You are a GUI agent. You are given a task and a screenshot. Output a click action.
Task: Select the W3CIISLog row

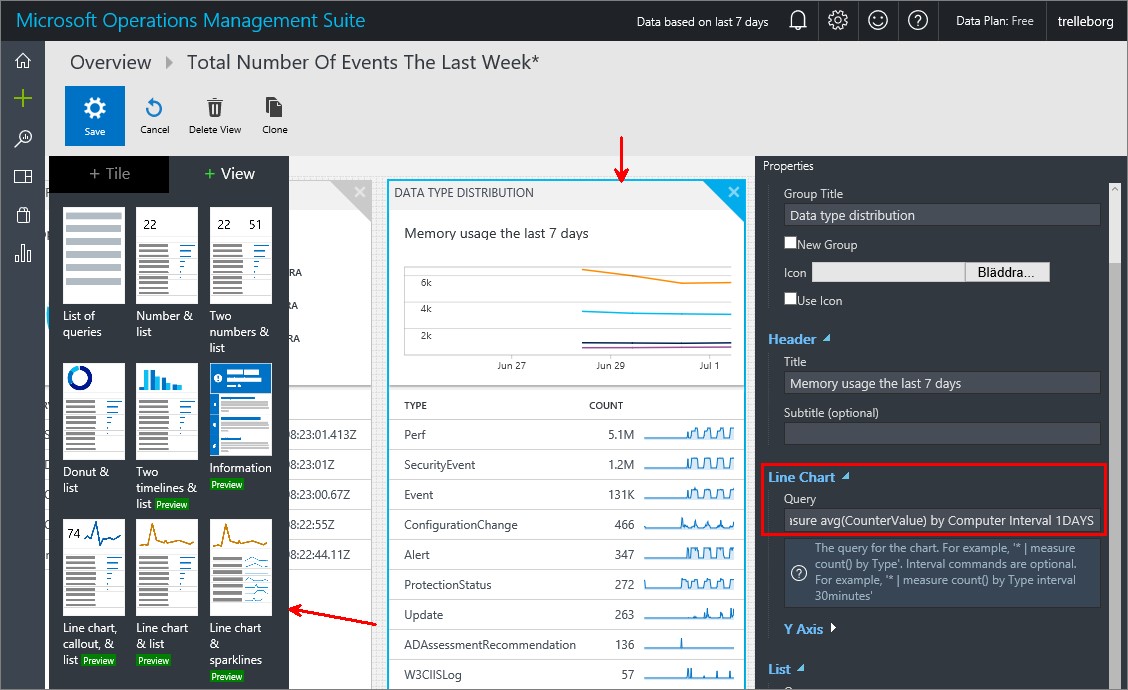pos(566,675)
